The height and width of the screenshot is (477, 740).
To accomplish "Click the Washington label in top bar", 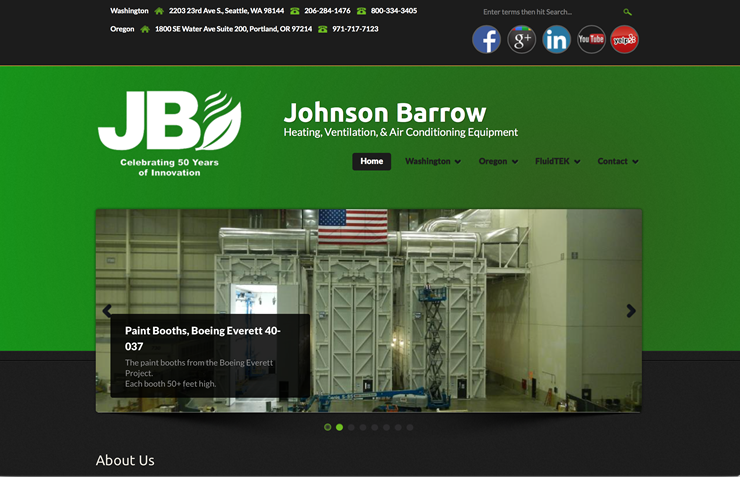I will point(129,11).
